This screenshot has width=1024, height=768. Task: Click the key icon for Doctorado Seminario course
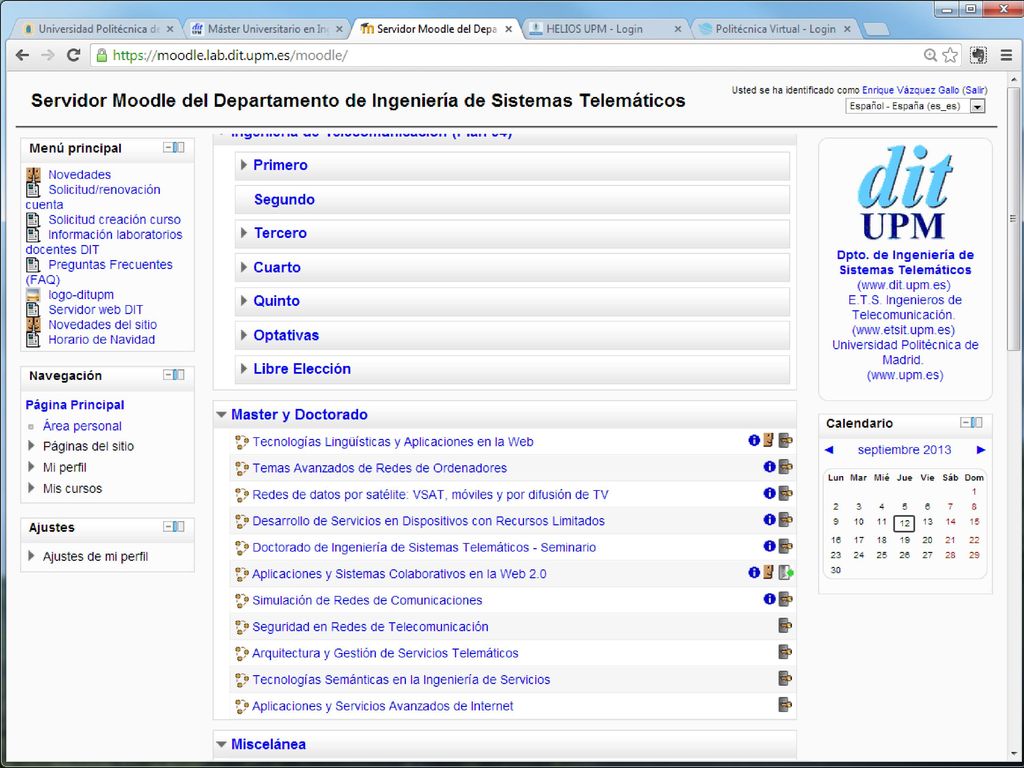pyautogui.click(x=786, y=546)
